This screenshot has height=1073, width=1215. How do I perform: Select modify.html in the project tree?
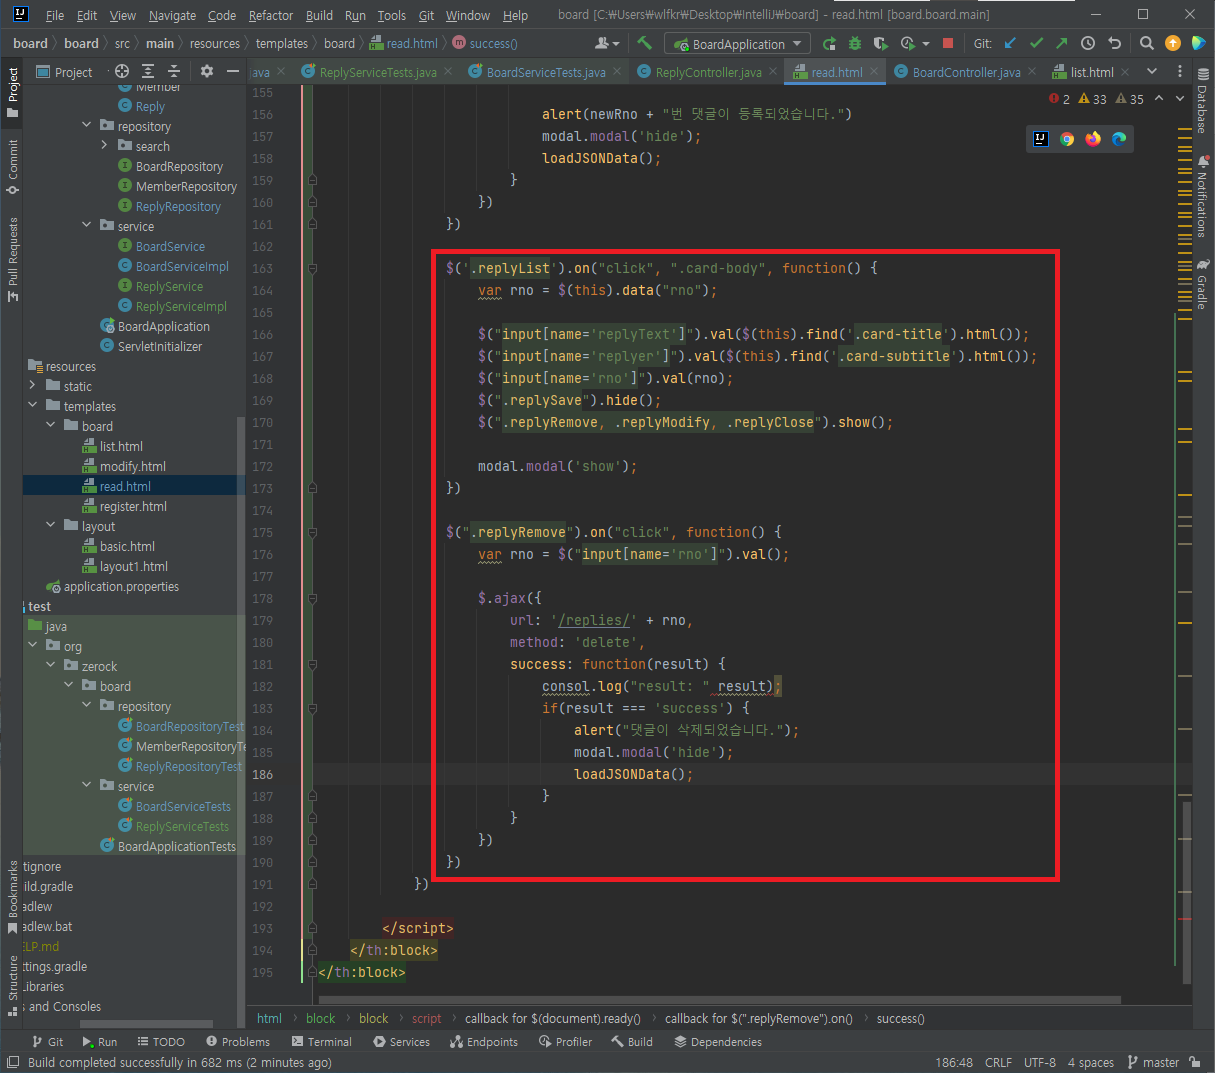click(x=132, y=466)
